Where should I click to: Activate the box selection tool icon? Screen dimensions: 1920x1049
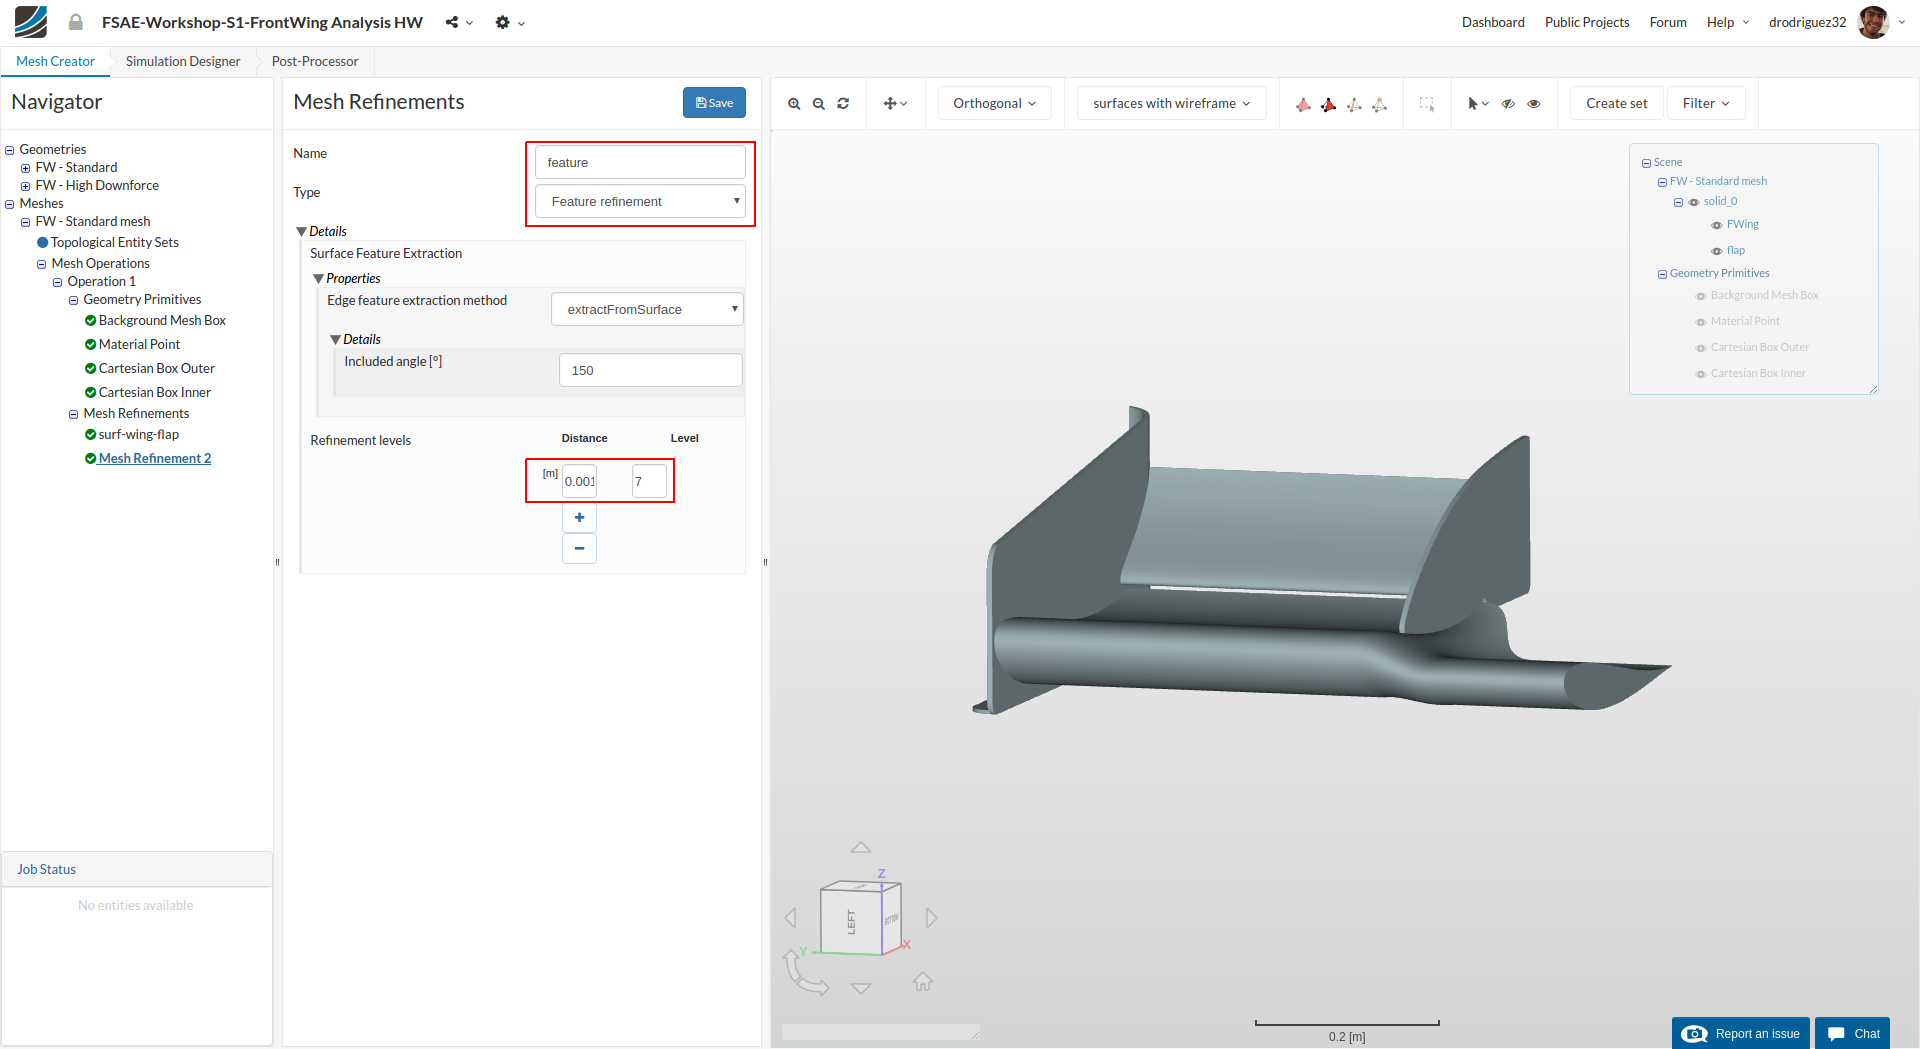point(1427,104)
